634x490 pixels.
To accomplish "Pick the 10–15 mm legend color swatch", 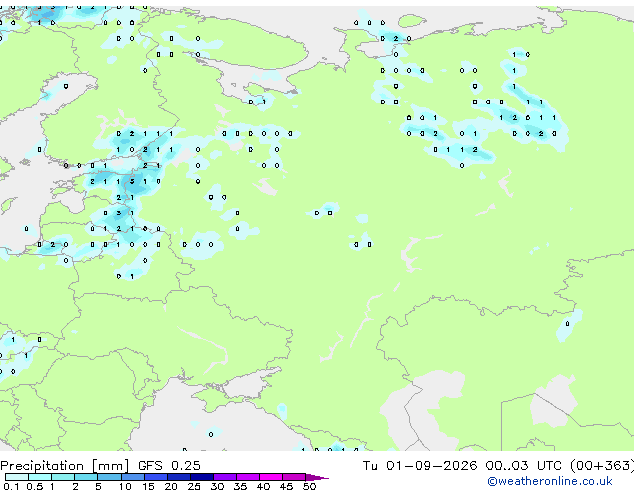I will pyautogui.click(x=132, y=477).
